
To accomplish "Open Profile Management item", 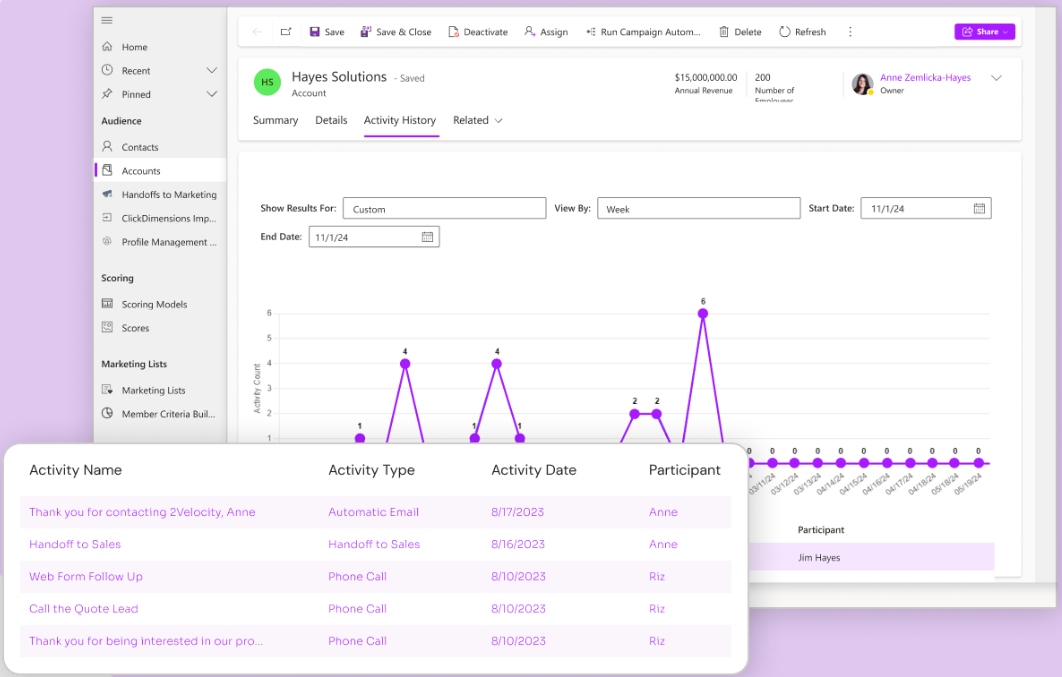I will click(169, 242).
